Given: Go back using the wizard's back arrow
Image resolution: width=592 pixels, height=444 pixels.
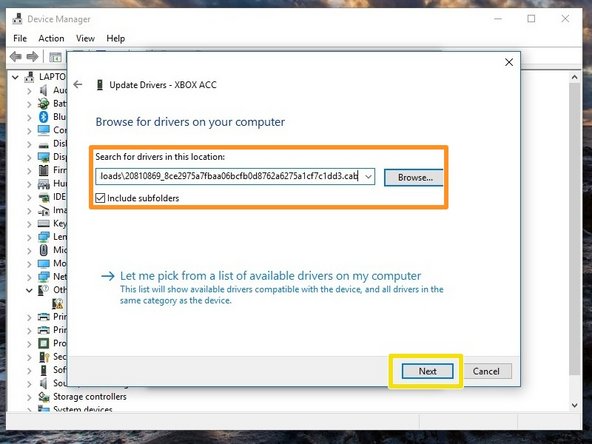Looking at the screenshot, I should [78, 85].
